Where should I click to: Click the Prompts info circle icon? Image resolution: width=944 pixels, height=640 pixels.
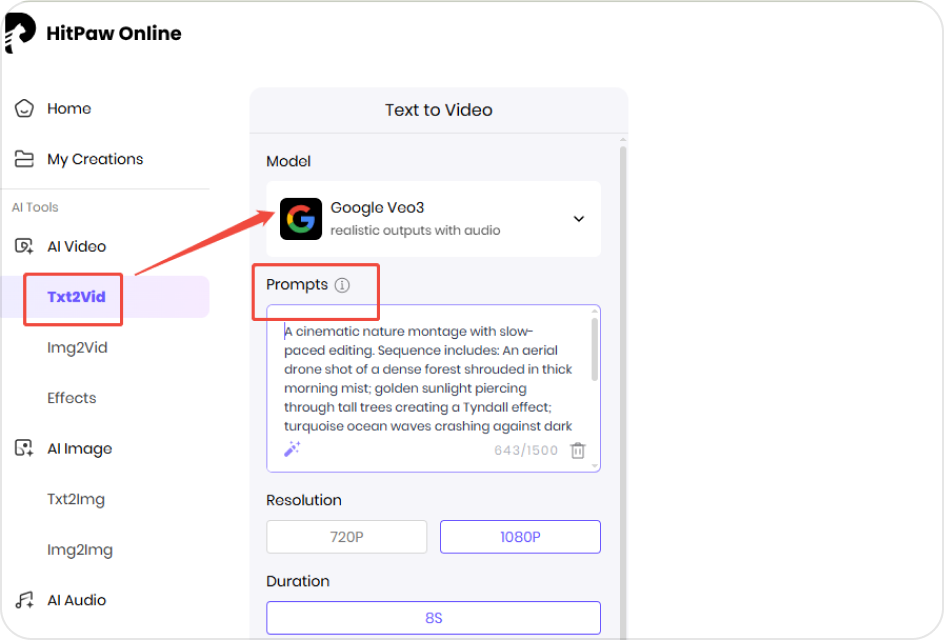[342, 285]
